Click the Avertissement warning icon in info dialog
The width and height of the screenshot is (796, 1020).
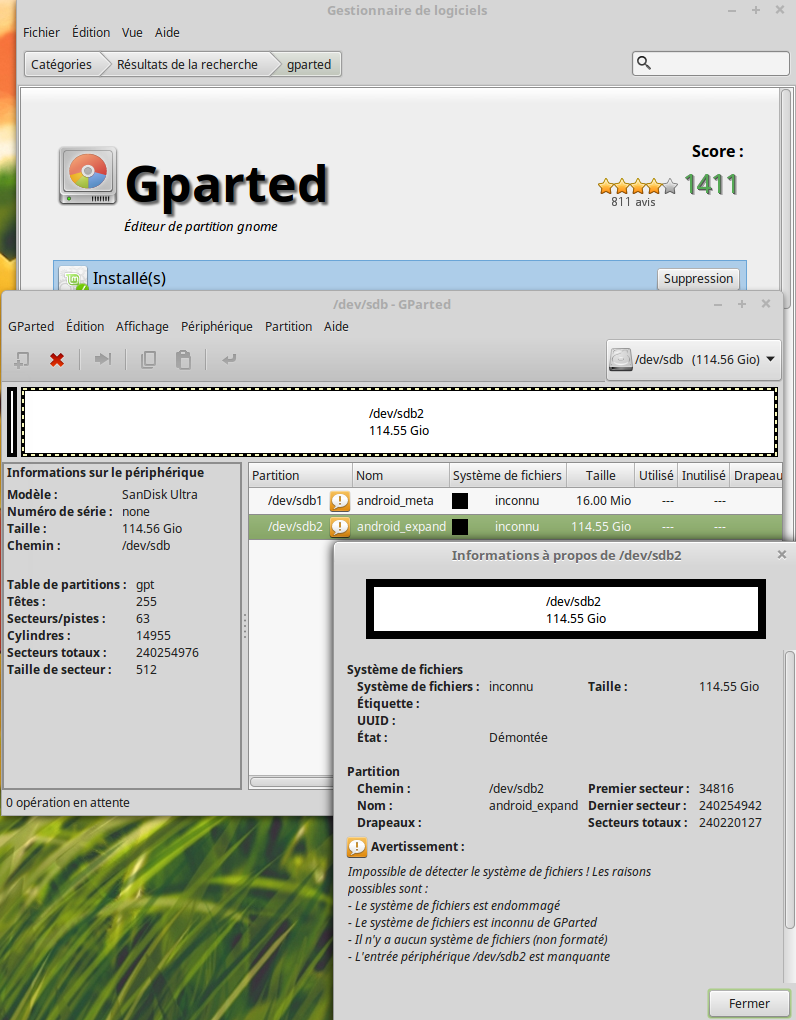click(x=356, y=847)
